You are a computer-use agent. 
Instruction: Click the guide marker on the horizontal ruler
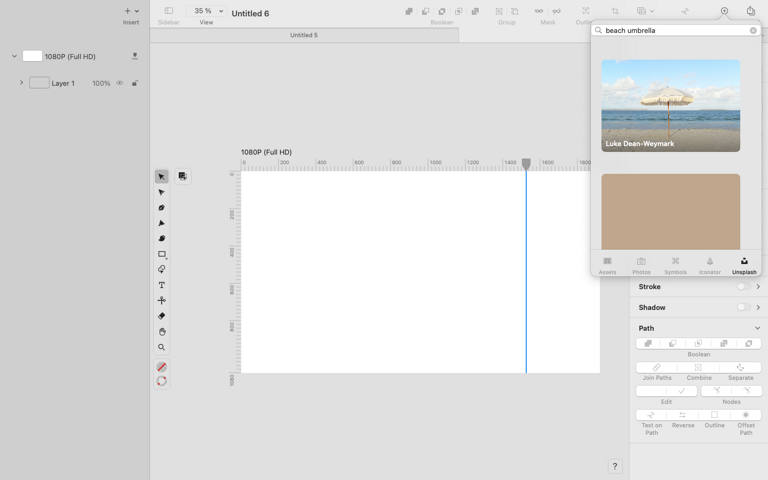coord(526,164)
